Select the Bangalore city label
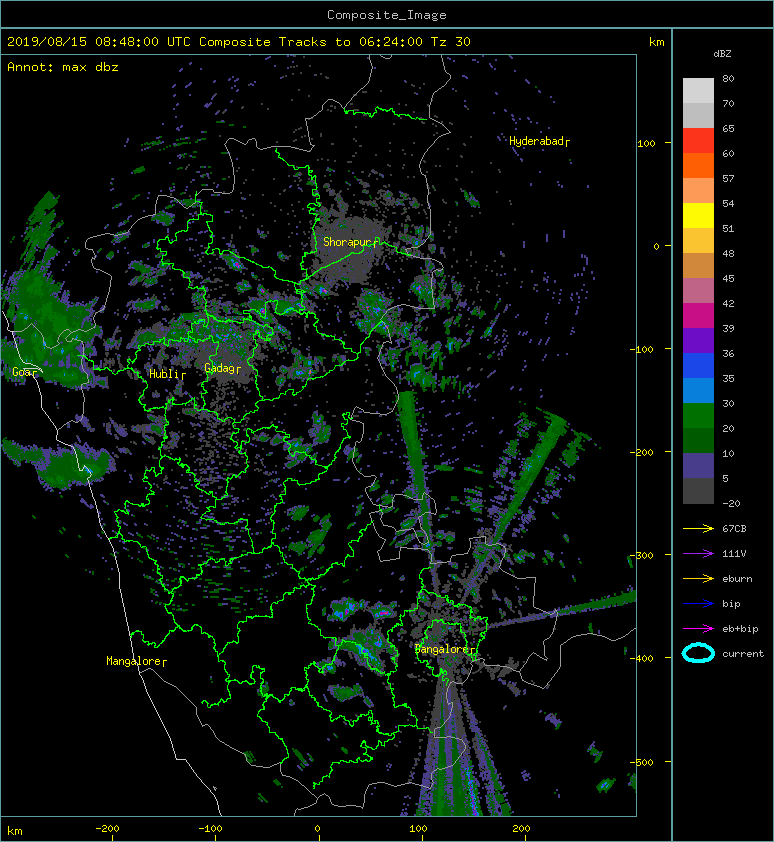This screenshot has height=842, width=774. point(443,649)
